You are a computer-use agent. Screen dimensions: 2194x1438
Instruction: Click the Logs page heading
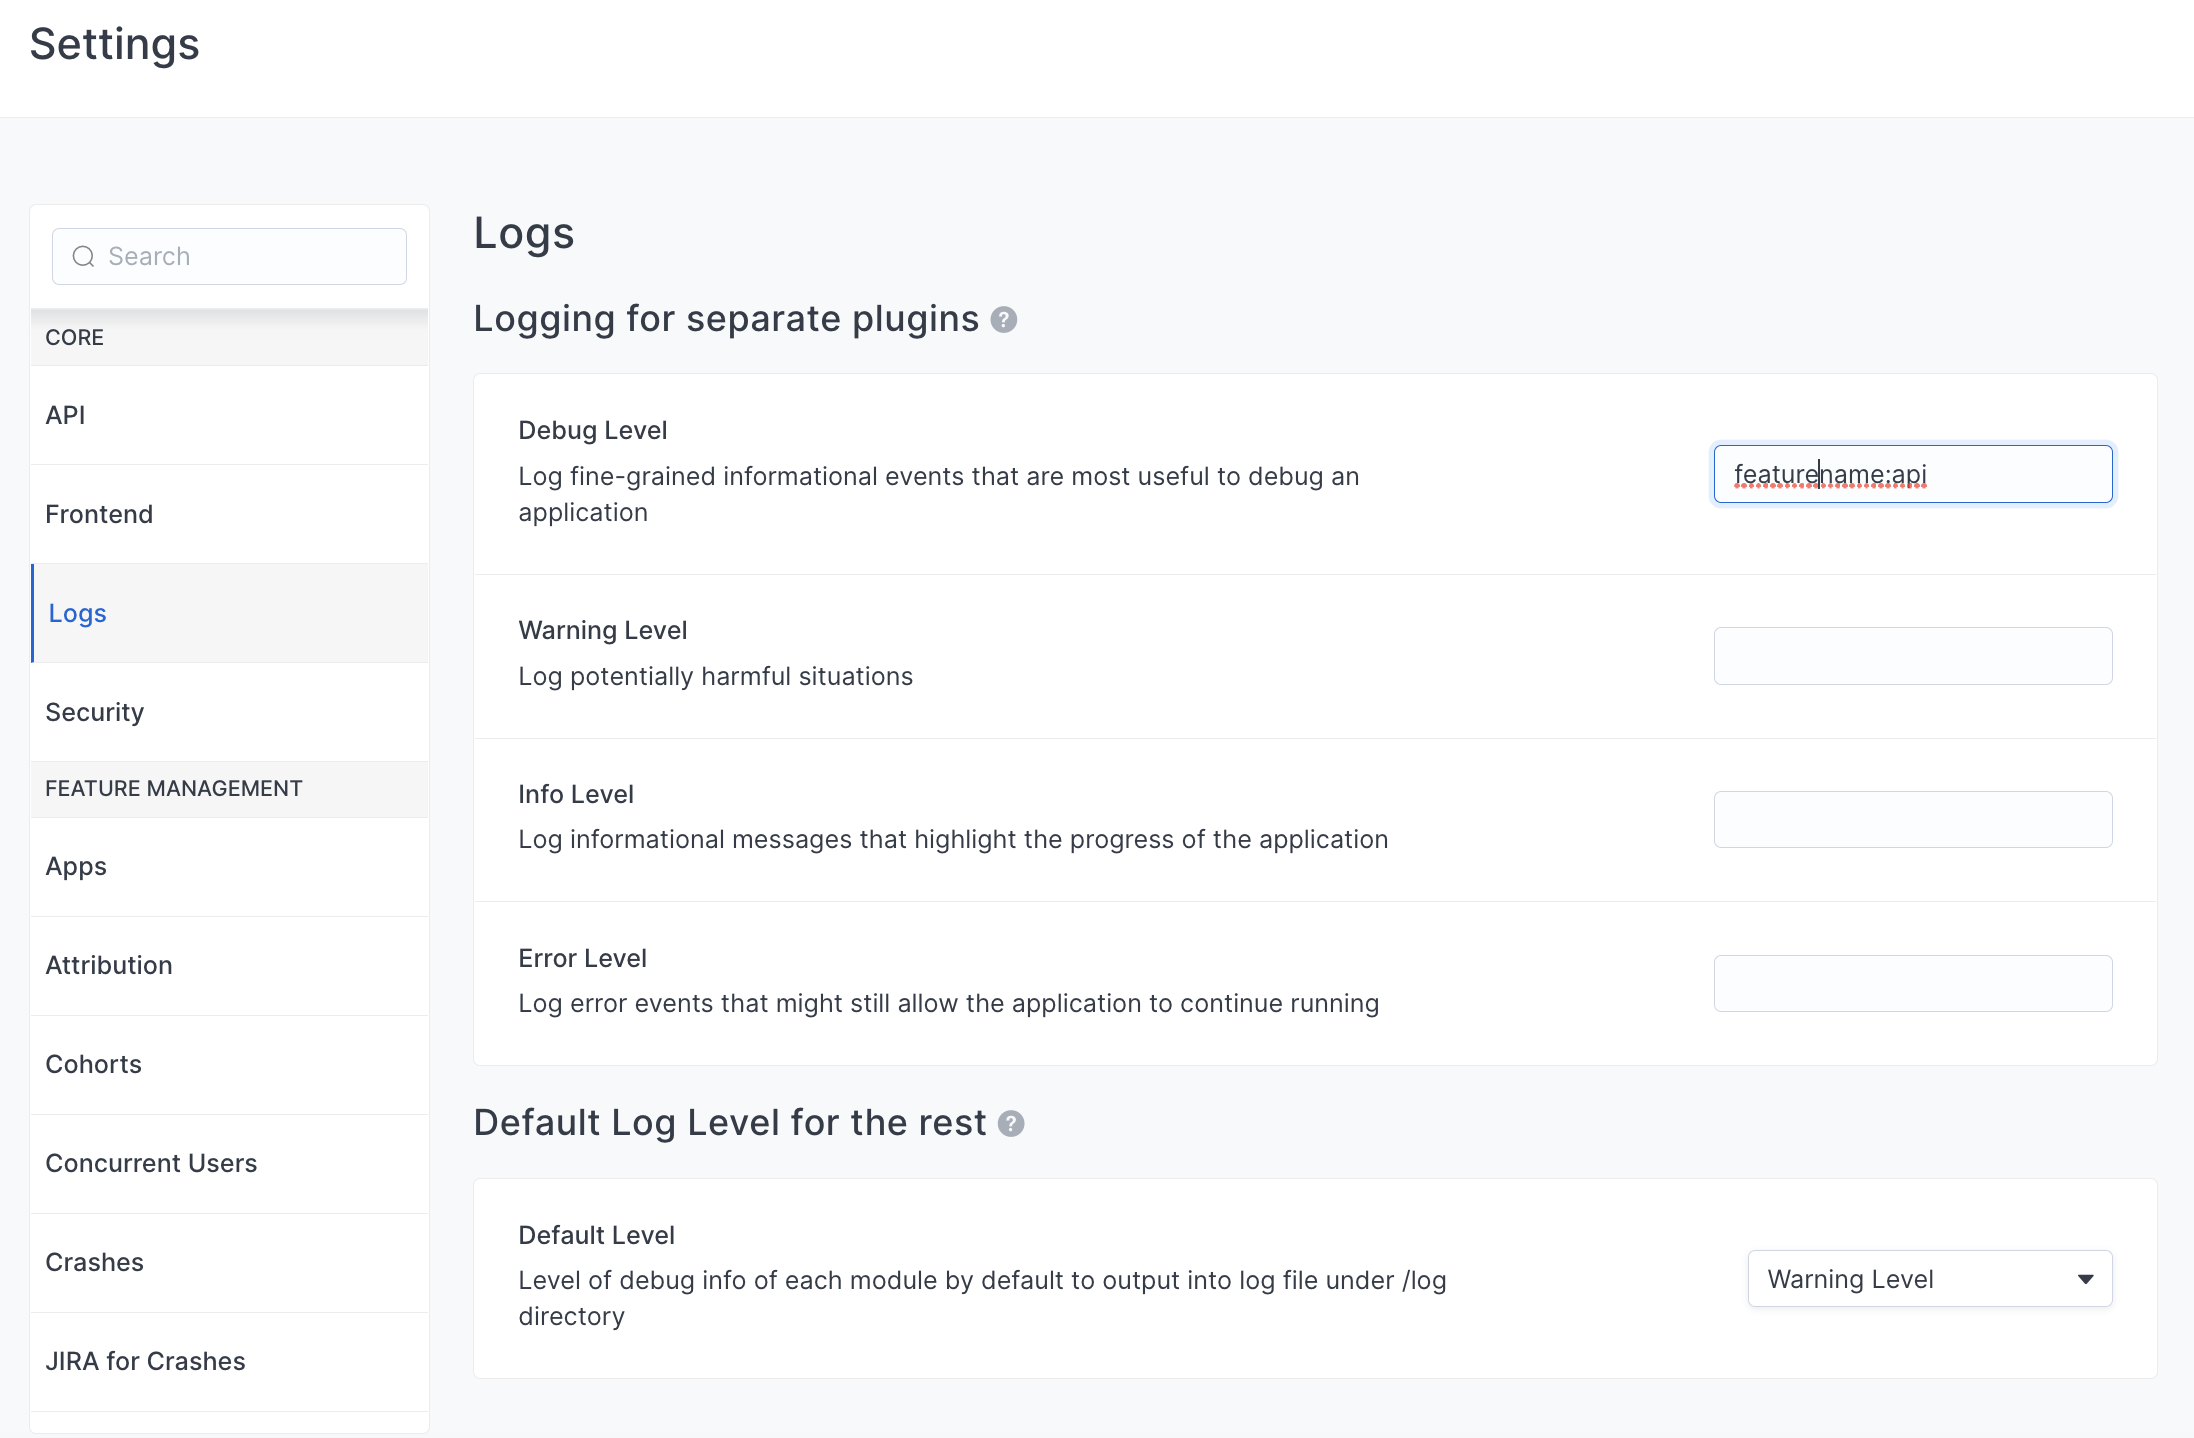524,234
